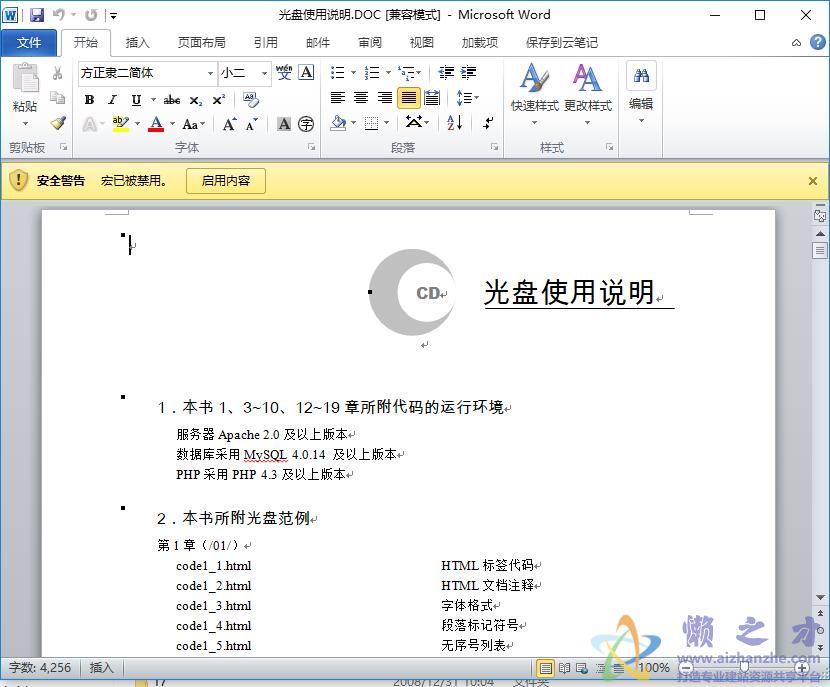Close the security warning bar
830x687 pixels.
click(813, 181)
